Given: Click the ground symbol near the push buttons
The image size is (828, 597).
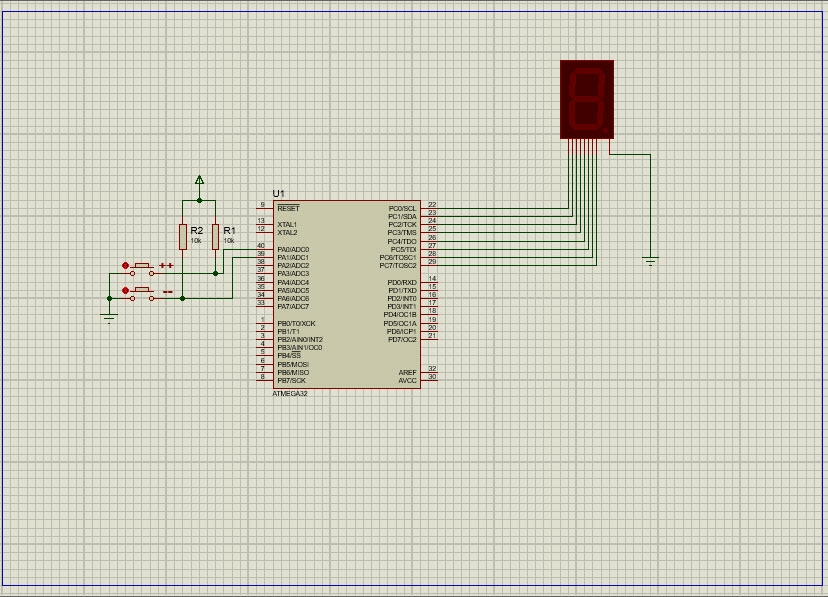Looking at the screenshot, I should pos(109,316).
